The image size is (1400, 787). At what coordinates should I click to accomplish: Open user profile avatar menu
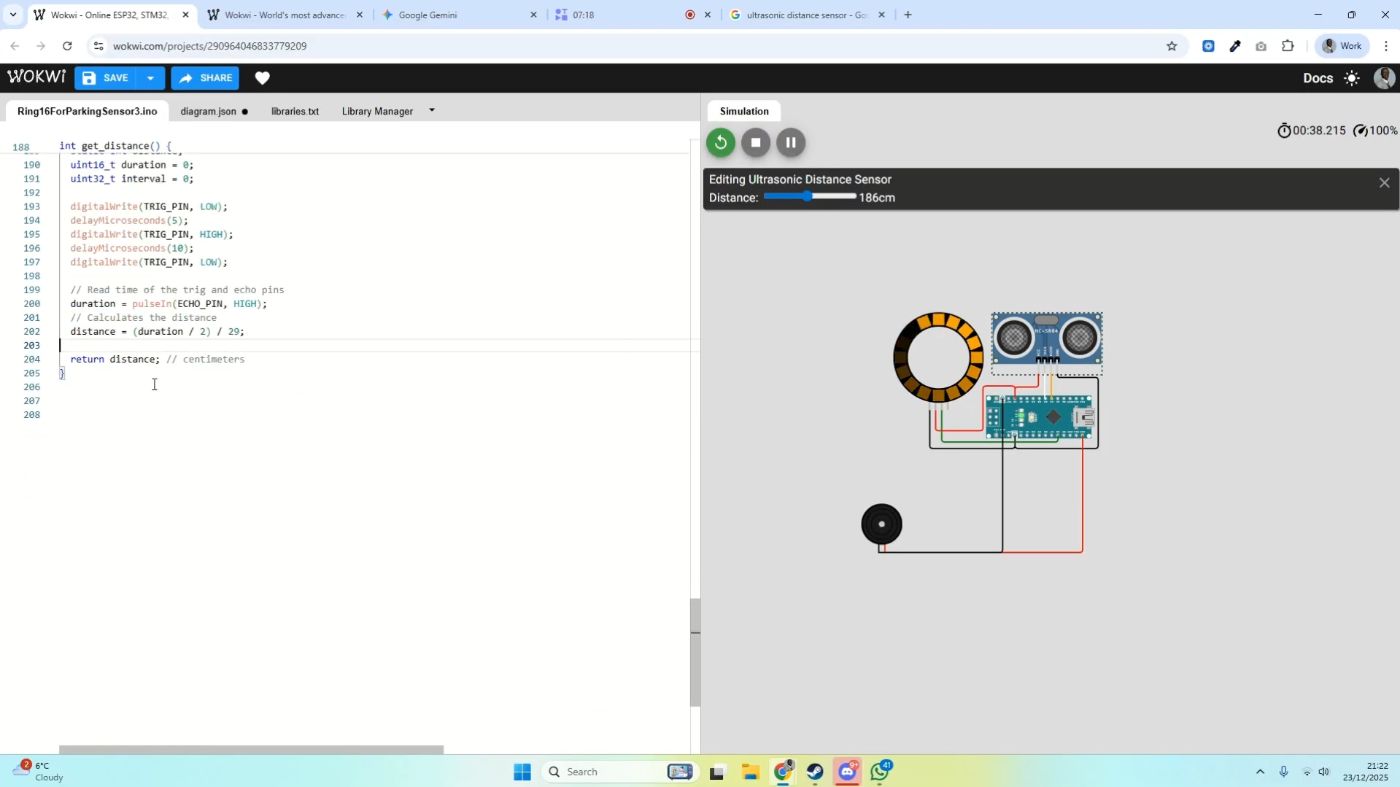pos(1385,78)
